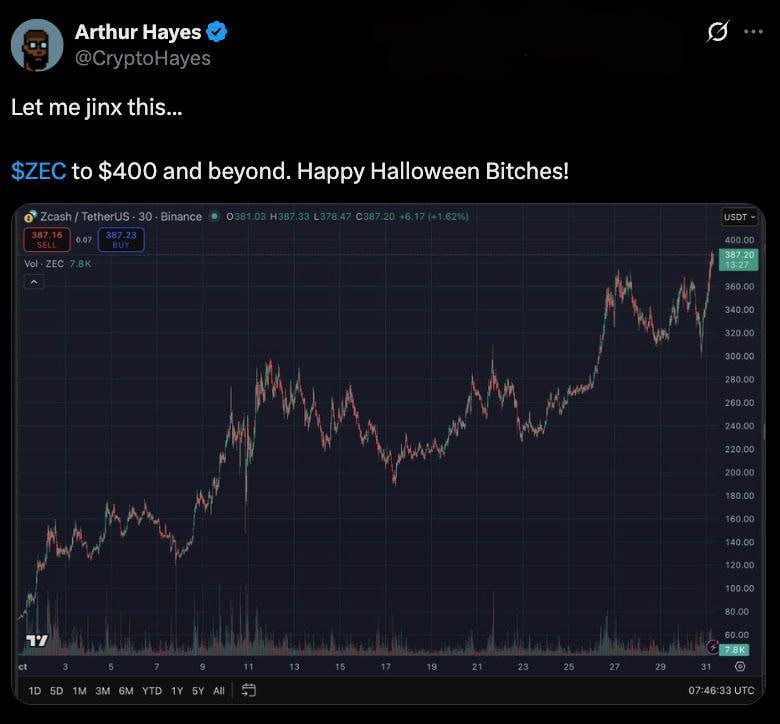Click Arthur Hayes' profile avatar
Screen dimensions: 780x724
[37, 45]
